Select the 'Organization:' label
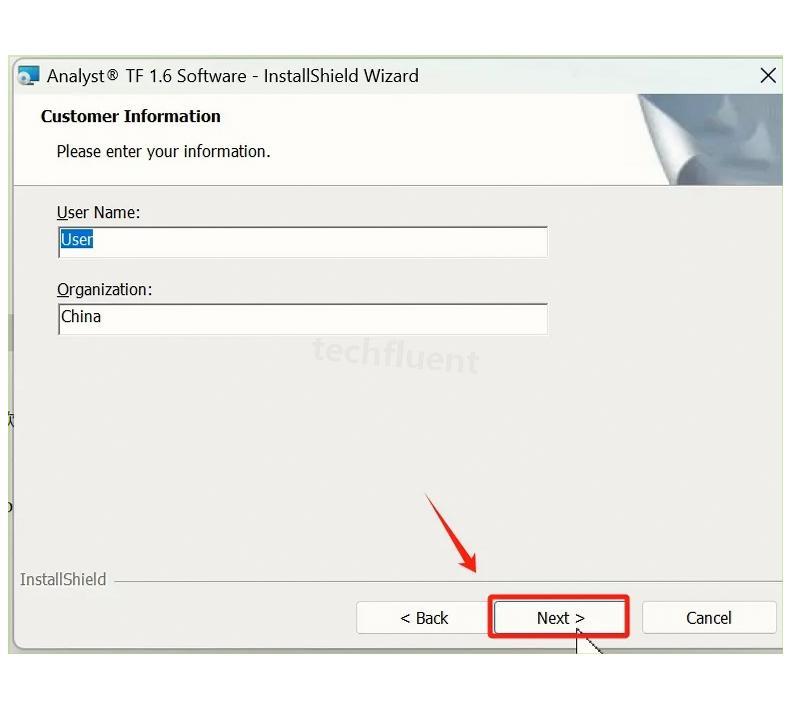 104,289
